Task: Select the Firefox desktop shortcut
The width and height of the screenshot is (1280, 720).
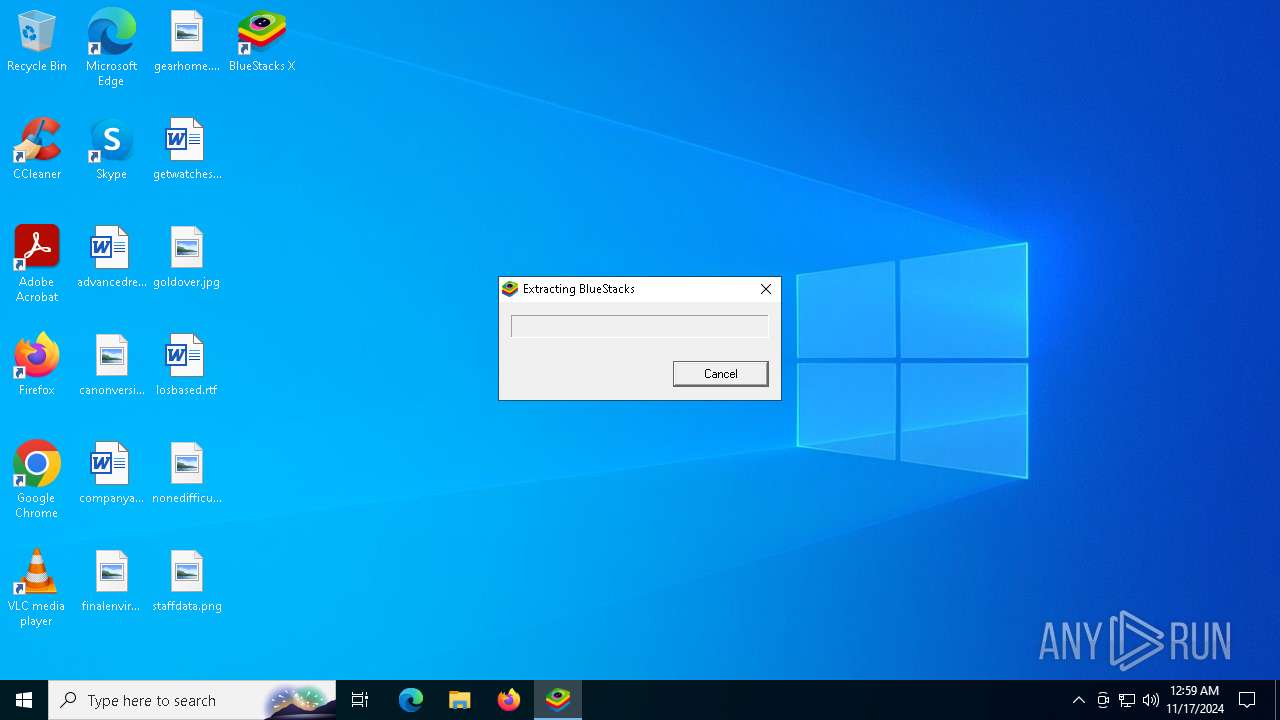Action: (x=37, y=366)
